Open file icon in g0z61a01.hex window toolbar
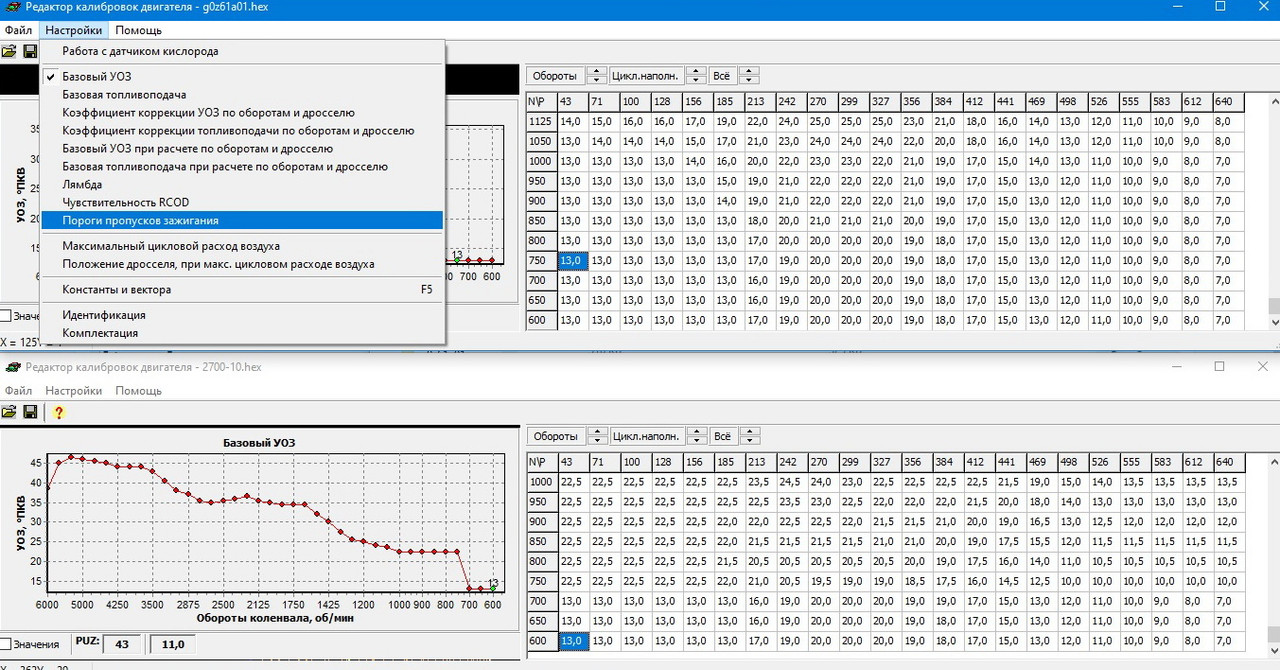 pyautogui.click(x=9, y=51)
